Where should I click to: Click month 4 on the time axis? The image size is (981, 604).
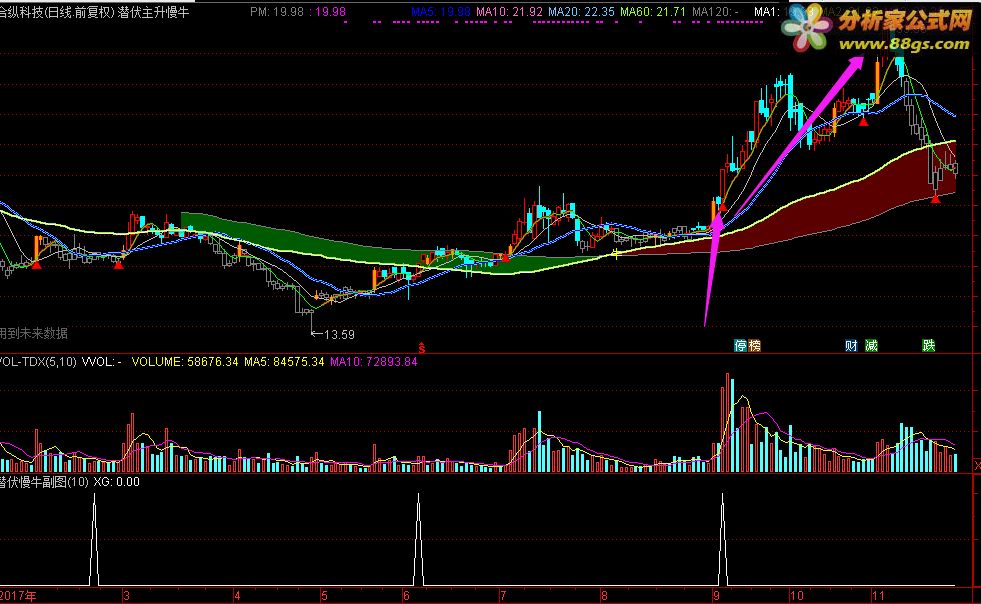tap(237, 596)
